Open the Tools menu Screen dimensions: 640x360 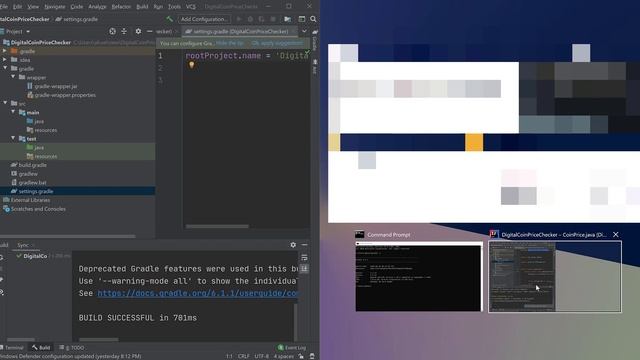tap(174, 7)
